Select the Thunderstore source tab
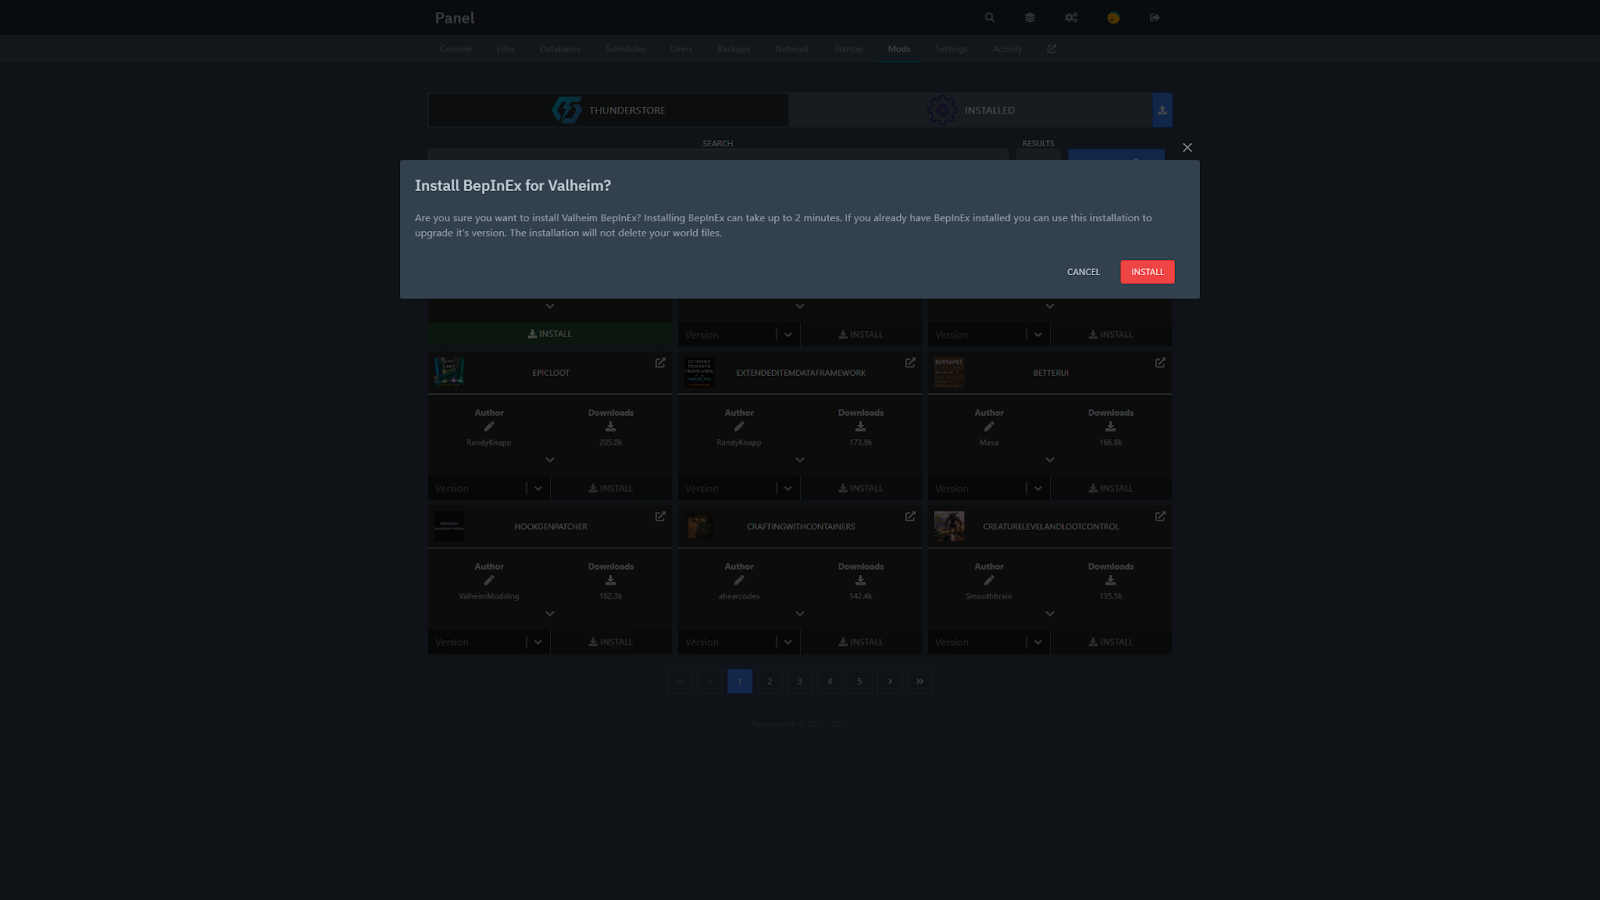The image size is (1600, 900). click(x=608, y=110)
